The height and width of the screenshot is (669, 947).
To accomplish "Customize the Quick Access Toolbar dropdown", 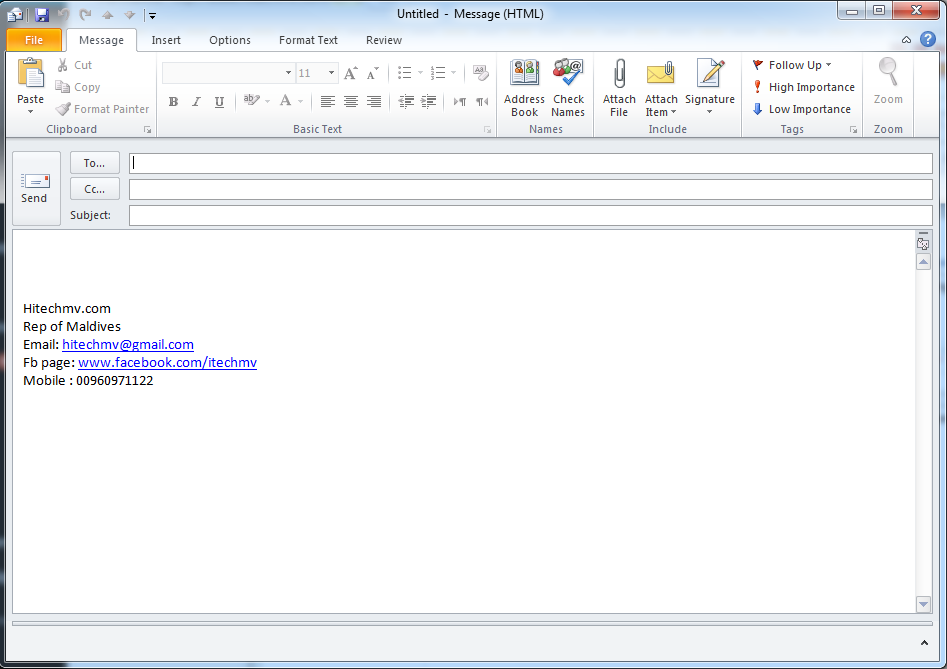I will pyautogui.click(x=152, y=16).
